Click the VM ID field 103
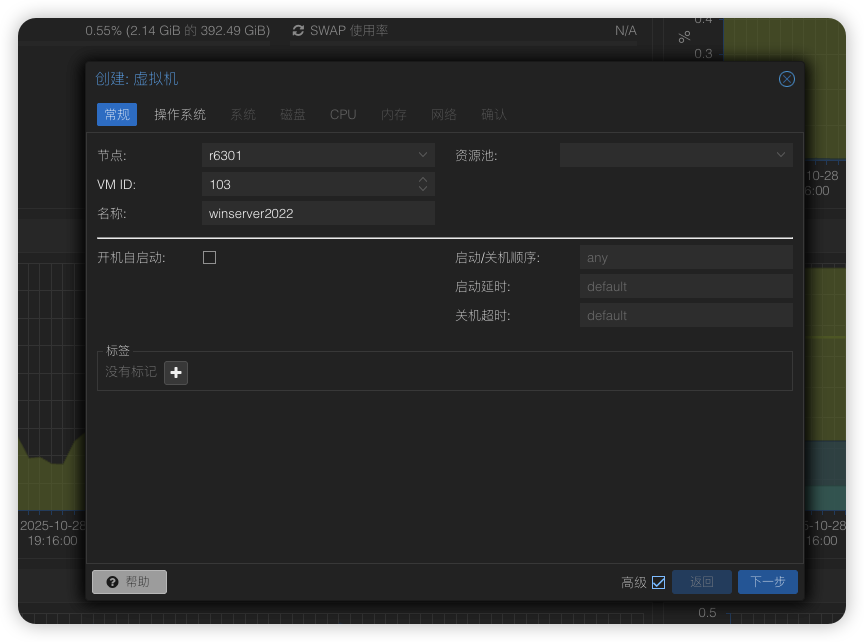 tap(305, 184)
